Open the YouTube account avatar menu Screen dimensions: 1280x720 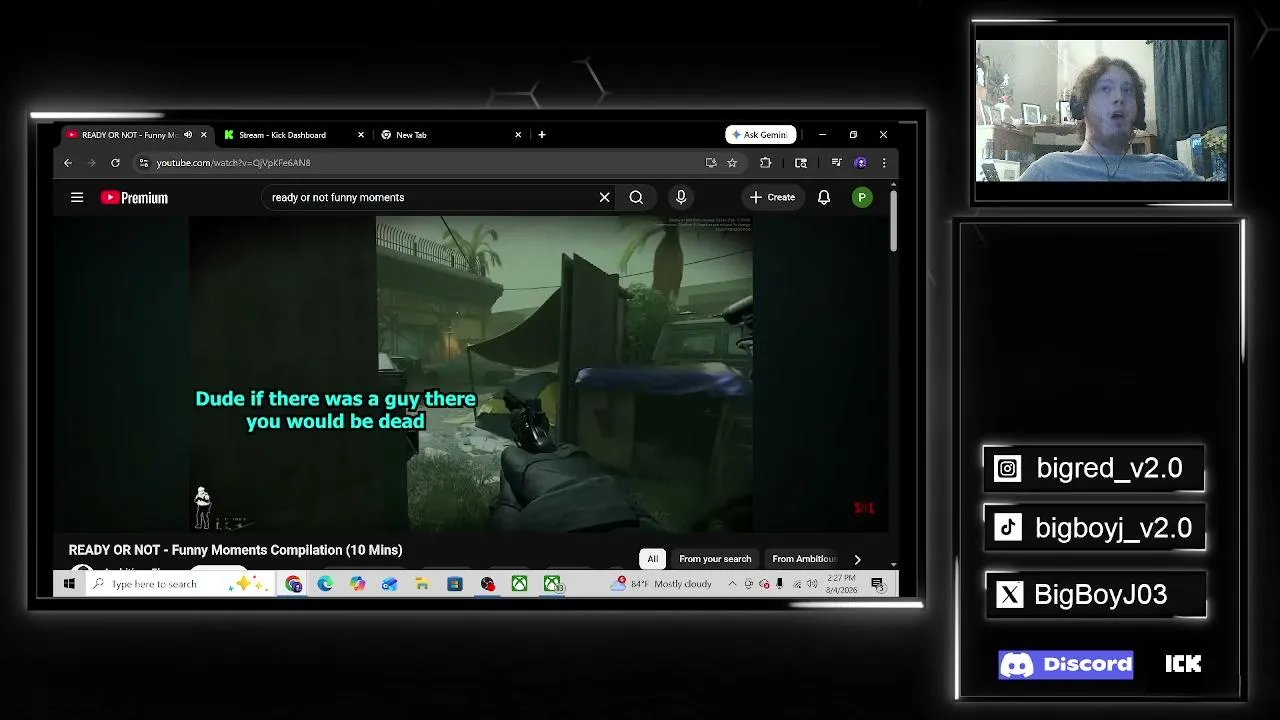(862, 198)
